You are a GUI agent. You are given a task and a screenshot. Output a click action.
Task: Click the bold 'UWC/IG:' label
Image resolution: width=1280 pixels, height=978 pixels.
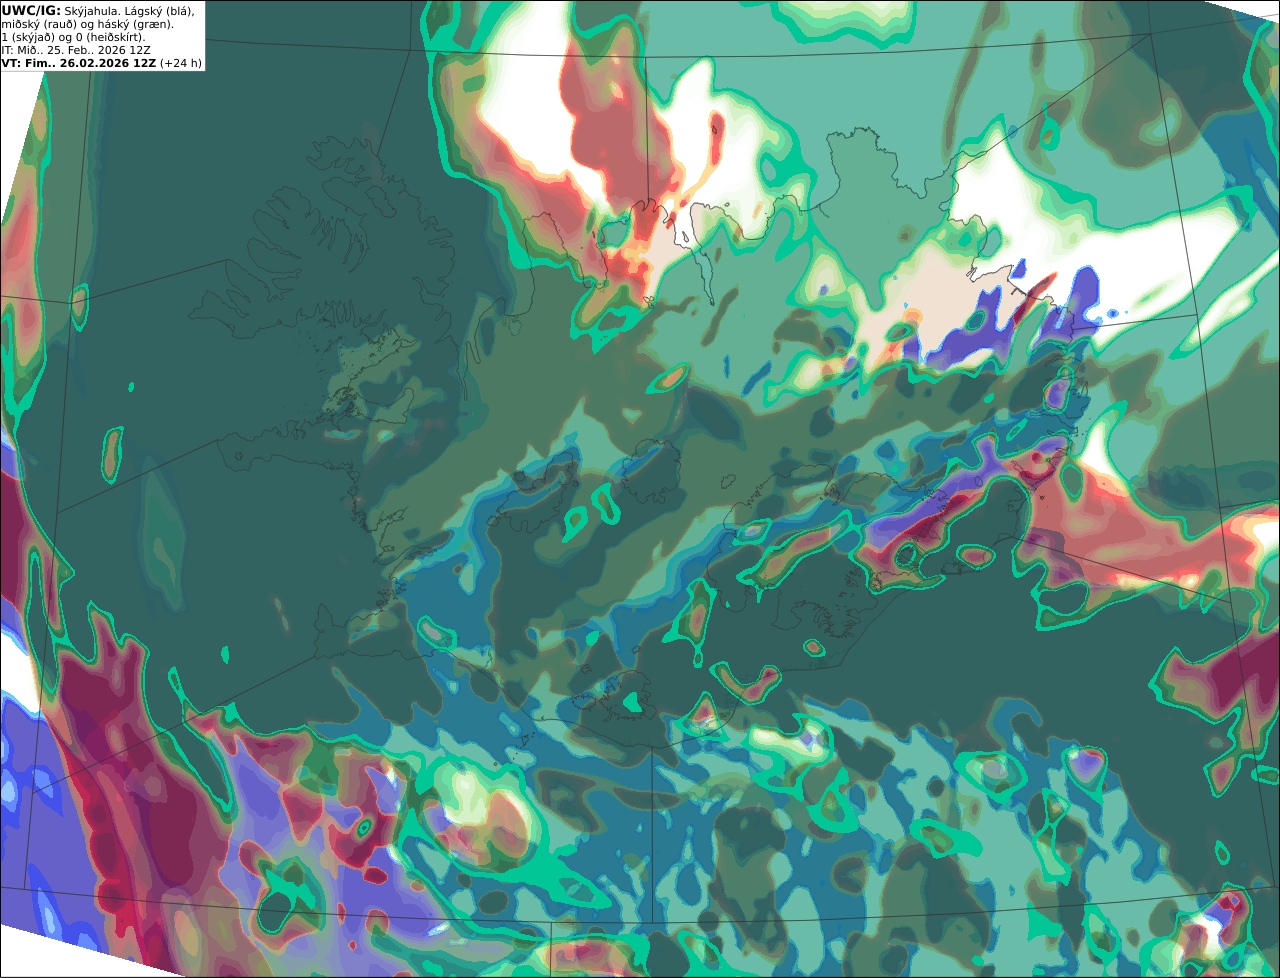point(31,11)
